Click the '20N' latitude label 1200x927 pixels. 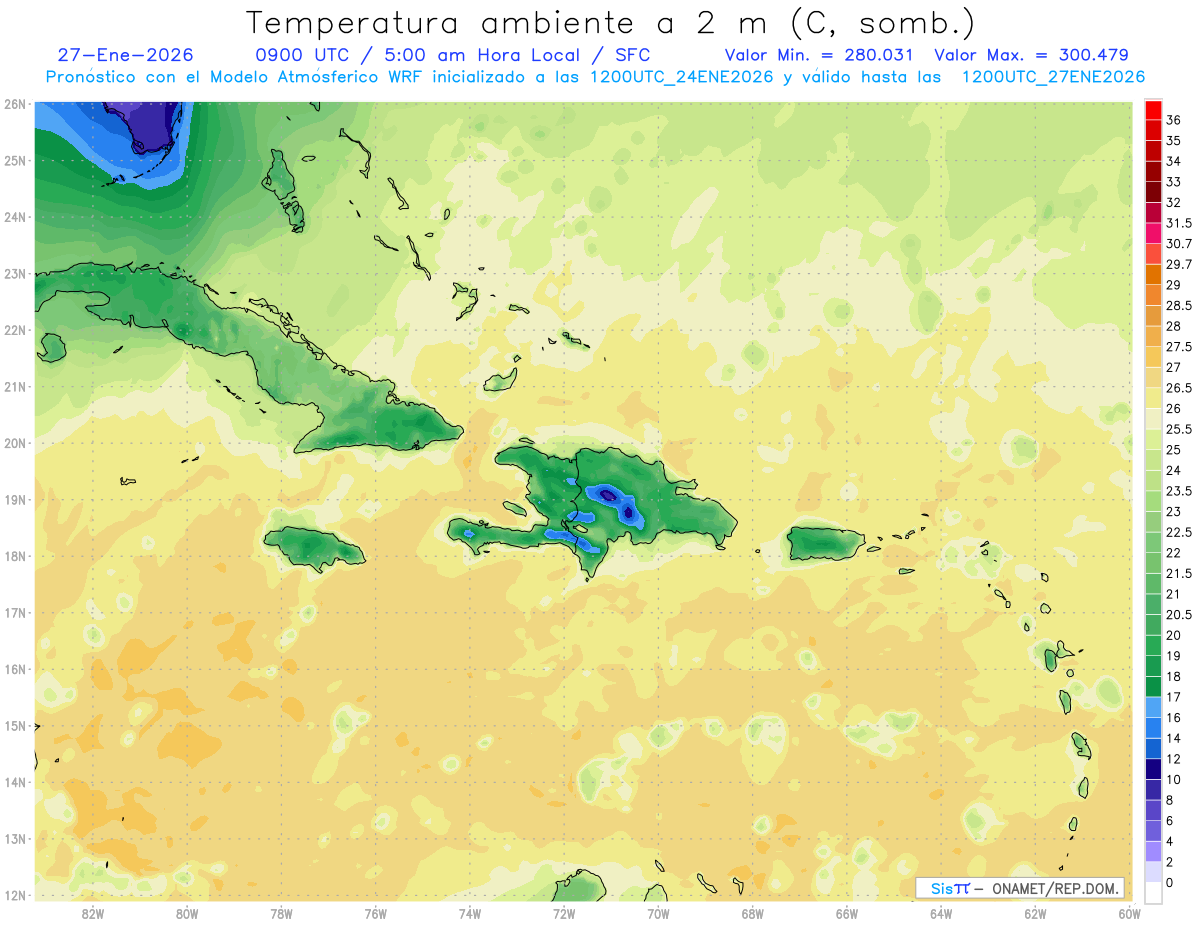click(14, 443)
